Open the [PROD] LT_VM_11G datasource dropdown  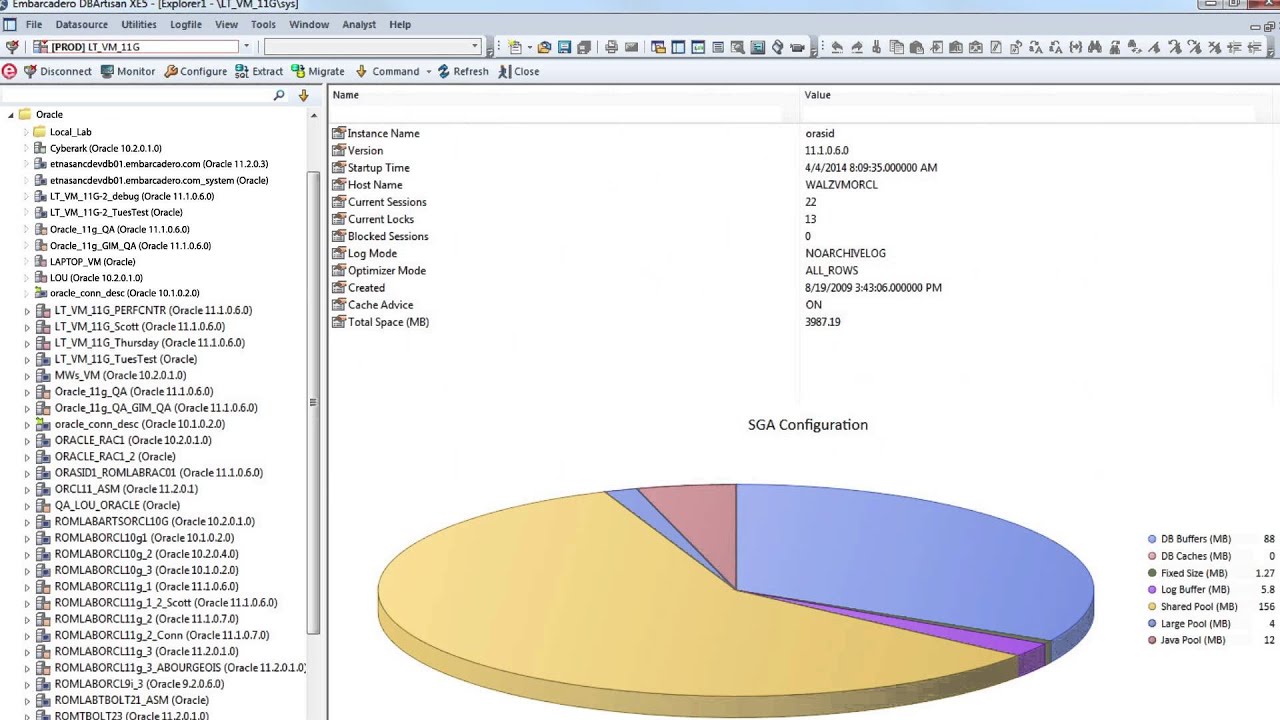coord(246,47)
